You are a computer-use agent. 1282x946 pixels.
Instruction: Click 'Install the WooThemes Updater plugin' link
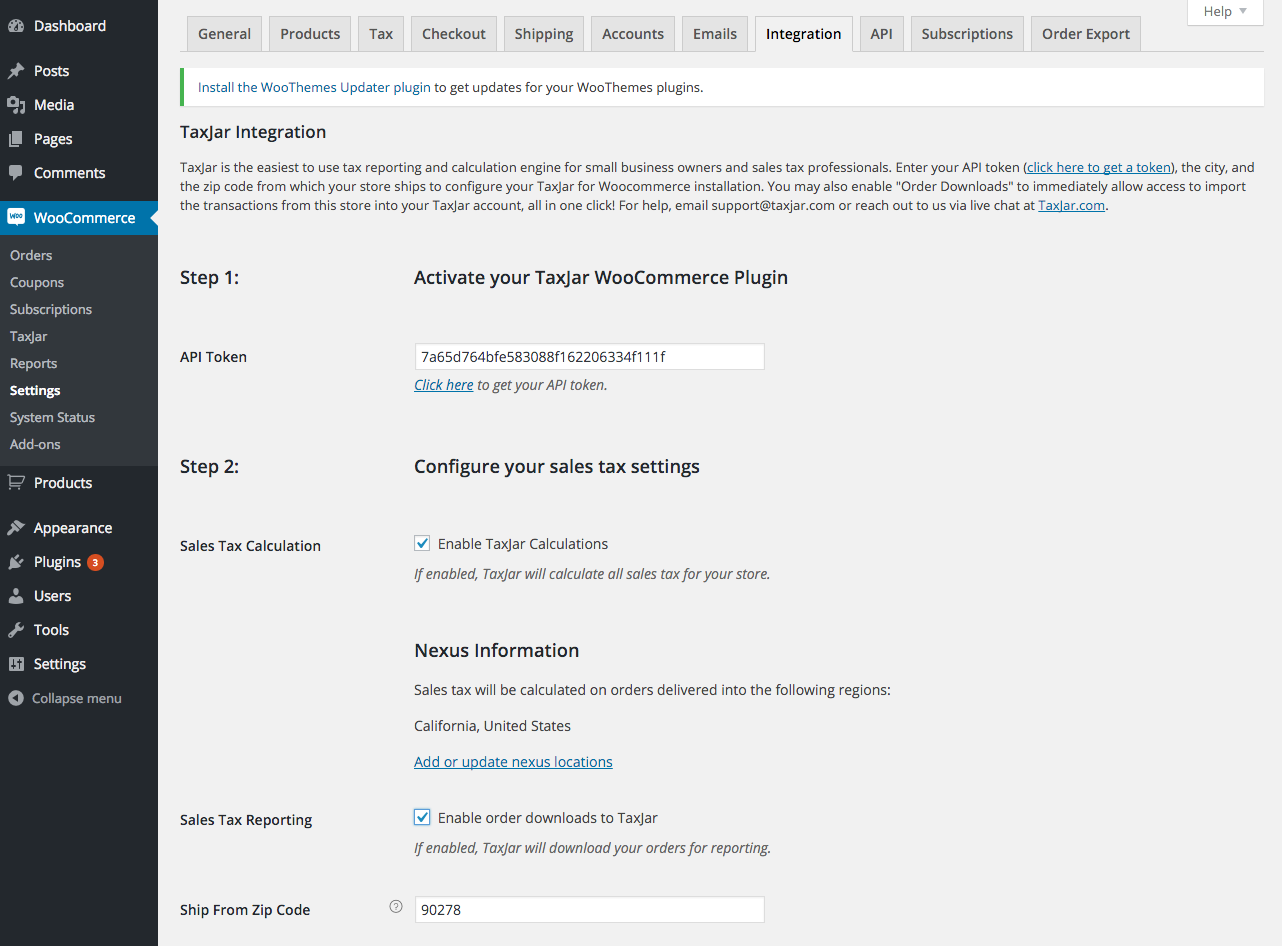[314, 87]
